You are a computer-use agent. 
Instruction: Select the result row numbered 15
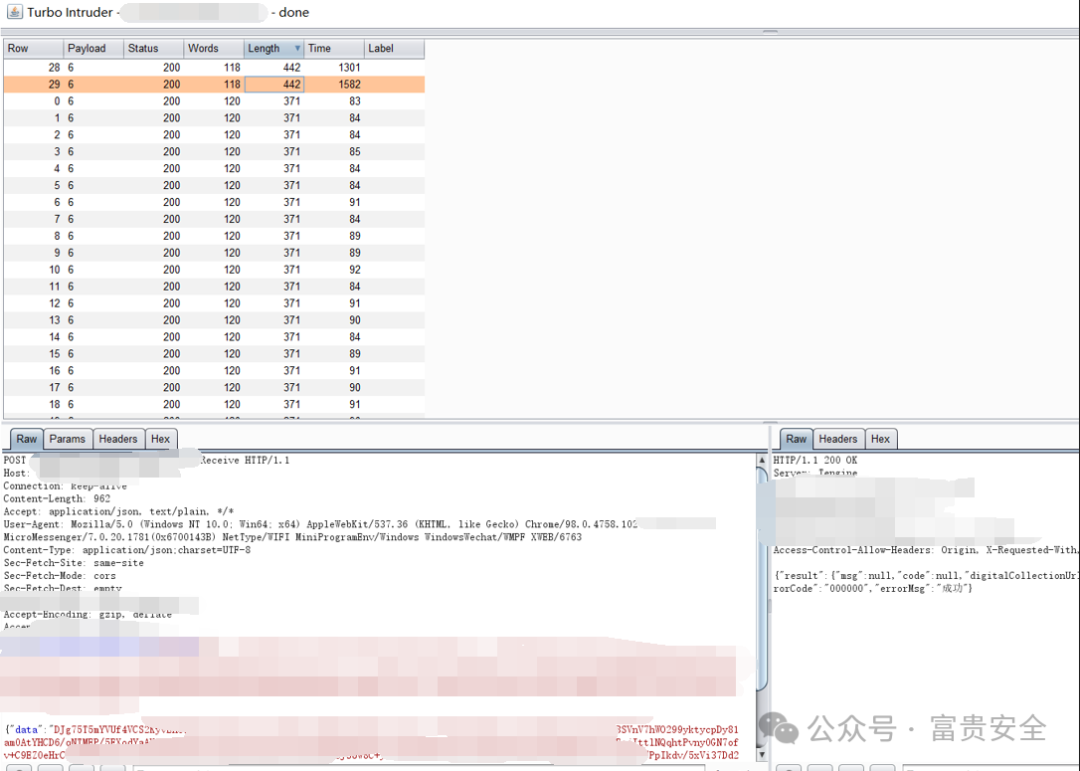click(x=214, y=354)
